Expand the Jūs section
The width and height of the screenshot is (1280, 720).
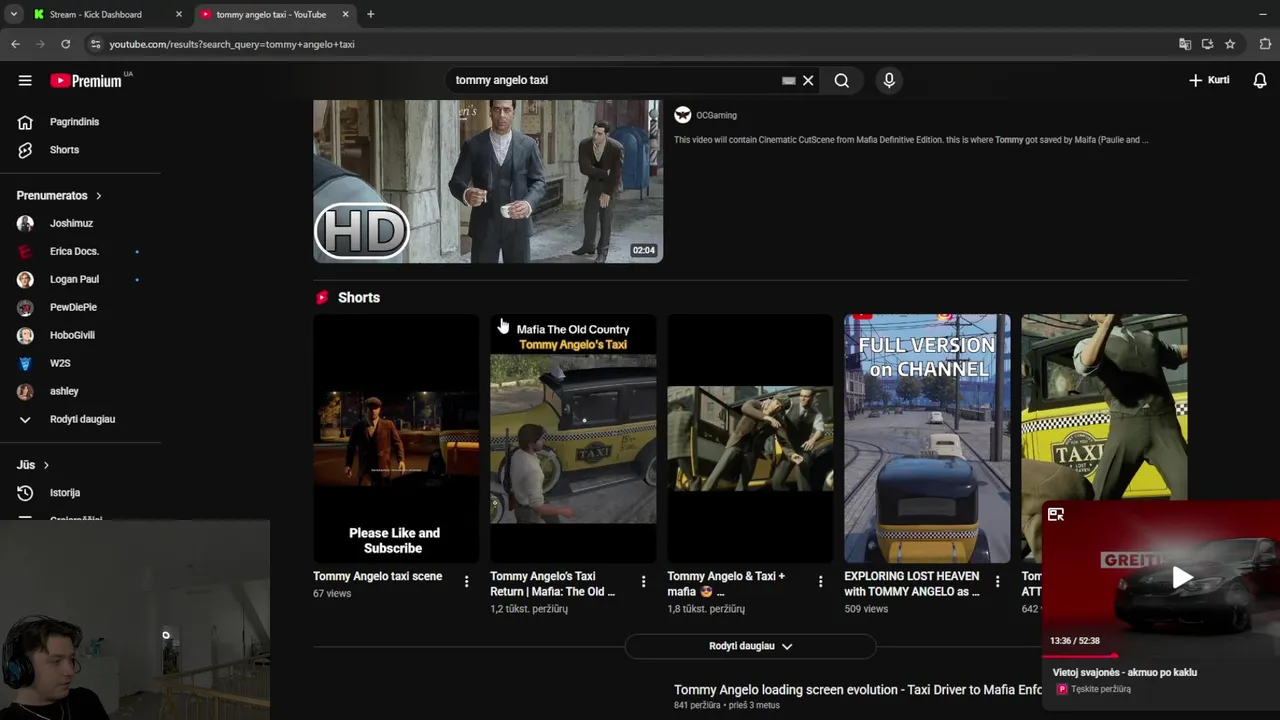33,465
